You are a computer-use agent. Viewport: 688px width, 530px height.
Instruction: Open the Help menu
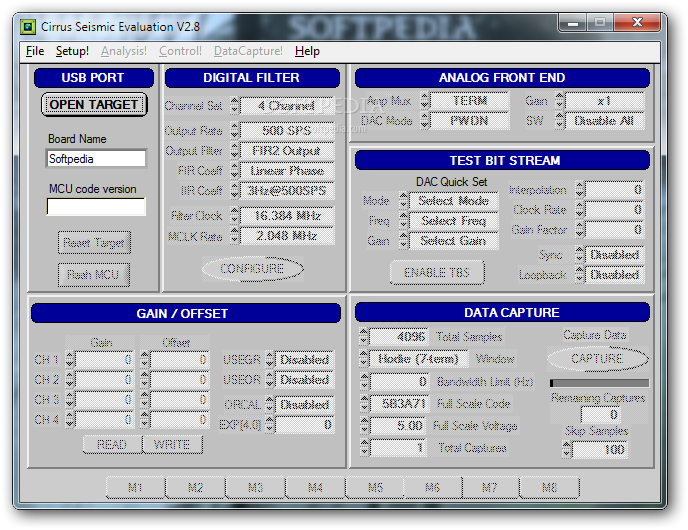click(x=307, y=51)
